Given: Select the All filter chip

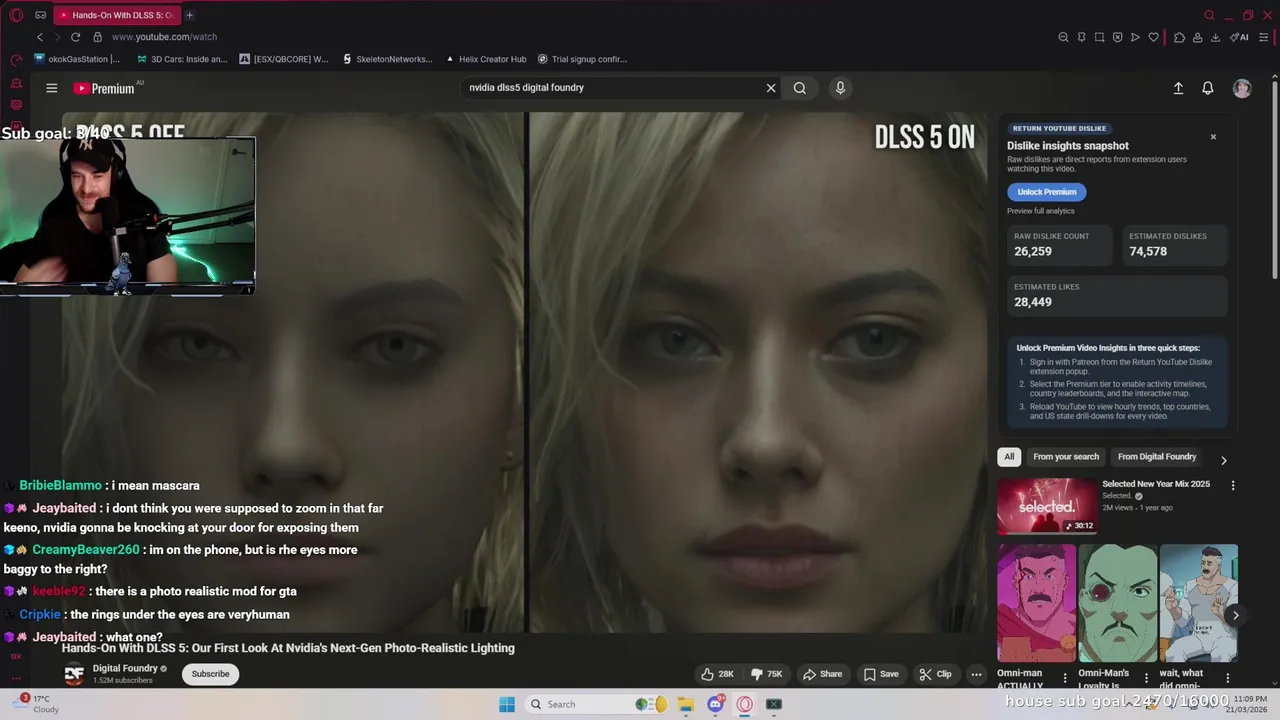Looking at the screenshot, I should 1009,457.
